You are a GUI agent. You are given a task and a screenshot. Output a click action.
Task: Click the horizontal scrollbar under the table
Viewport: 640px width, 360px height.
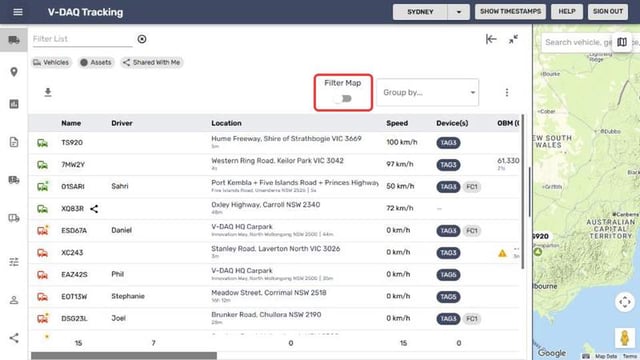pos(124,356)
